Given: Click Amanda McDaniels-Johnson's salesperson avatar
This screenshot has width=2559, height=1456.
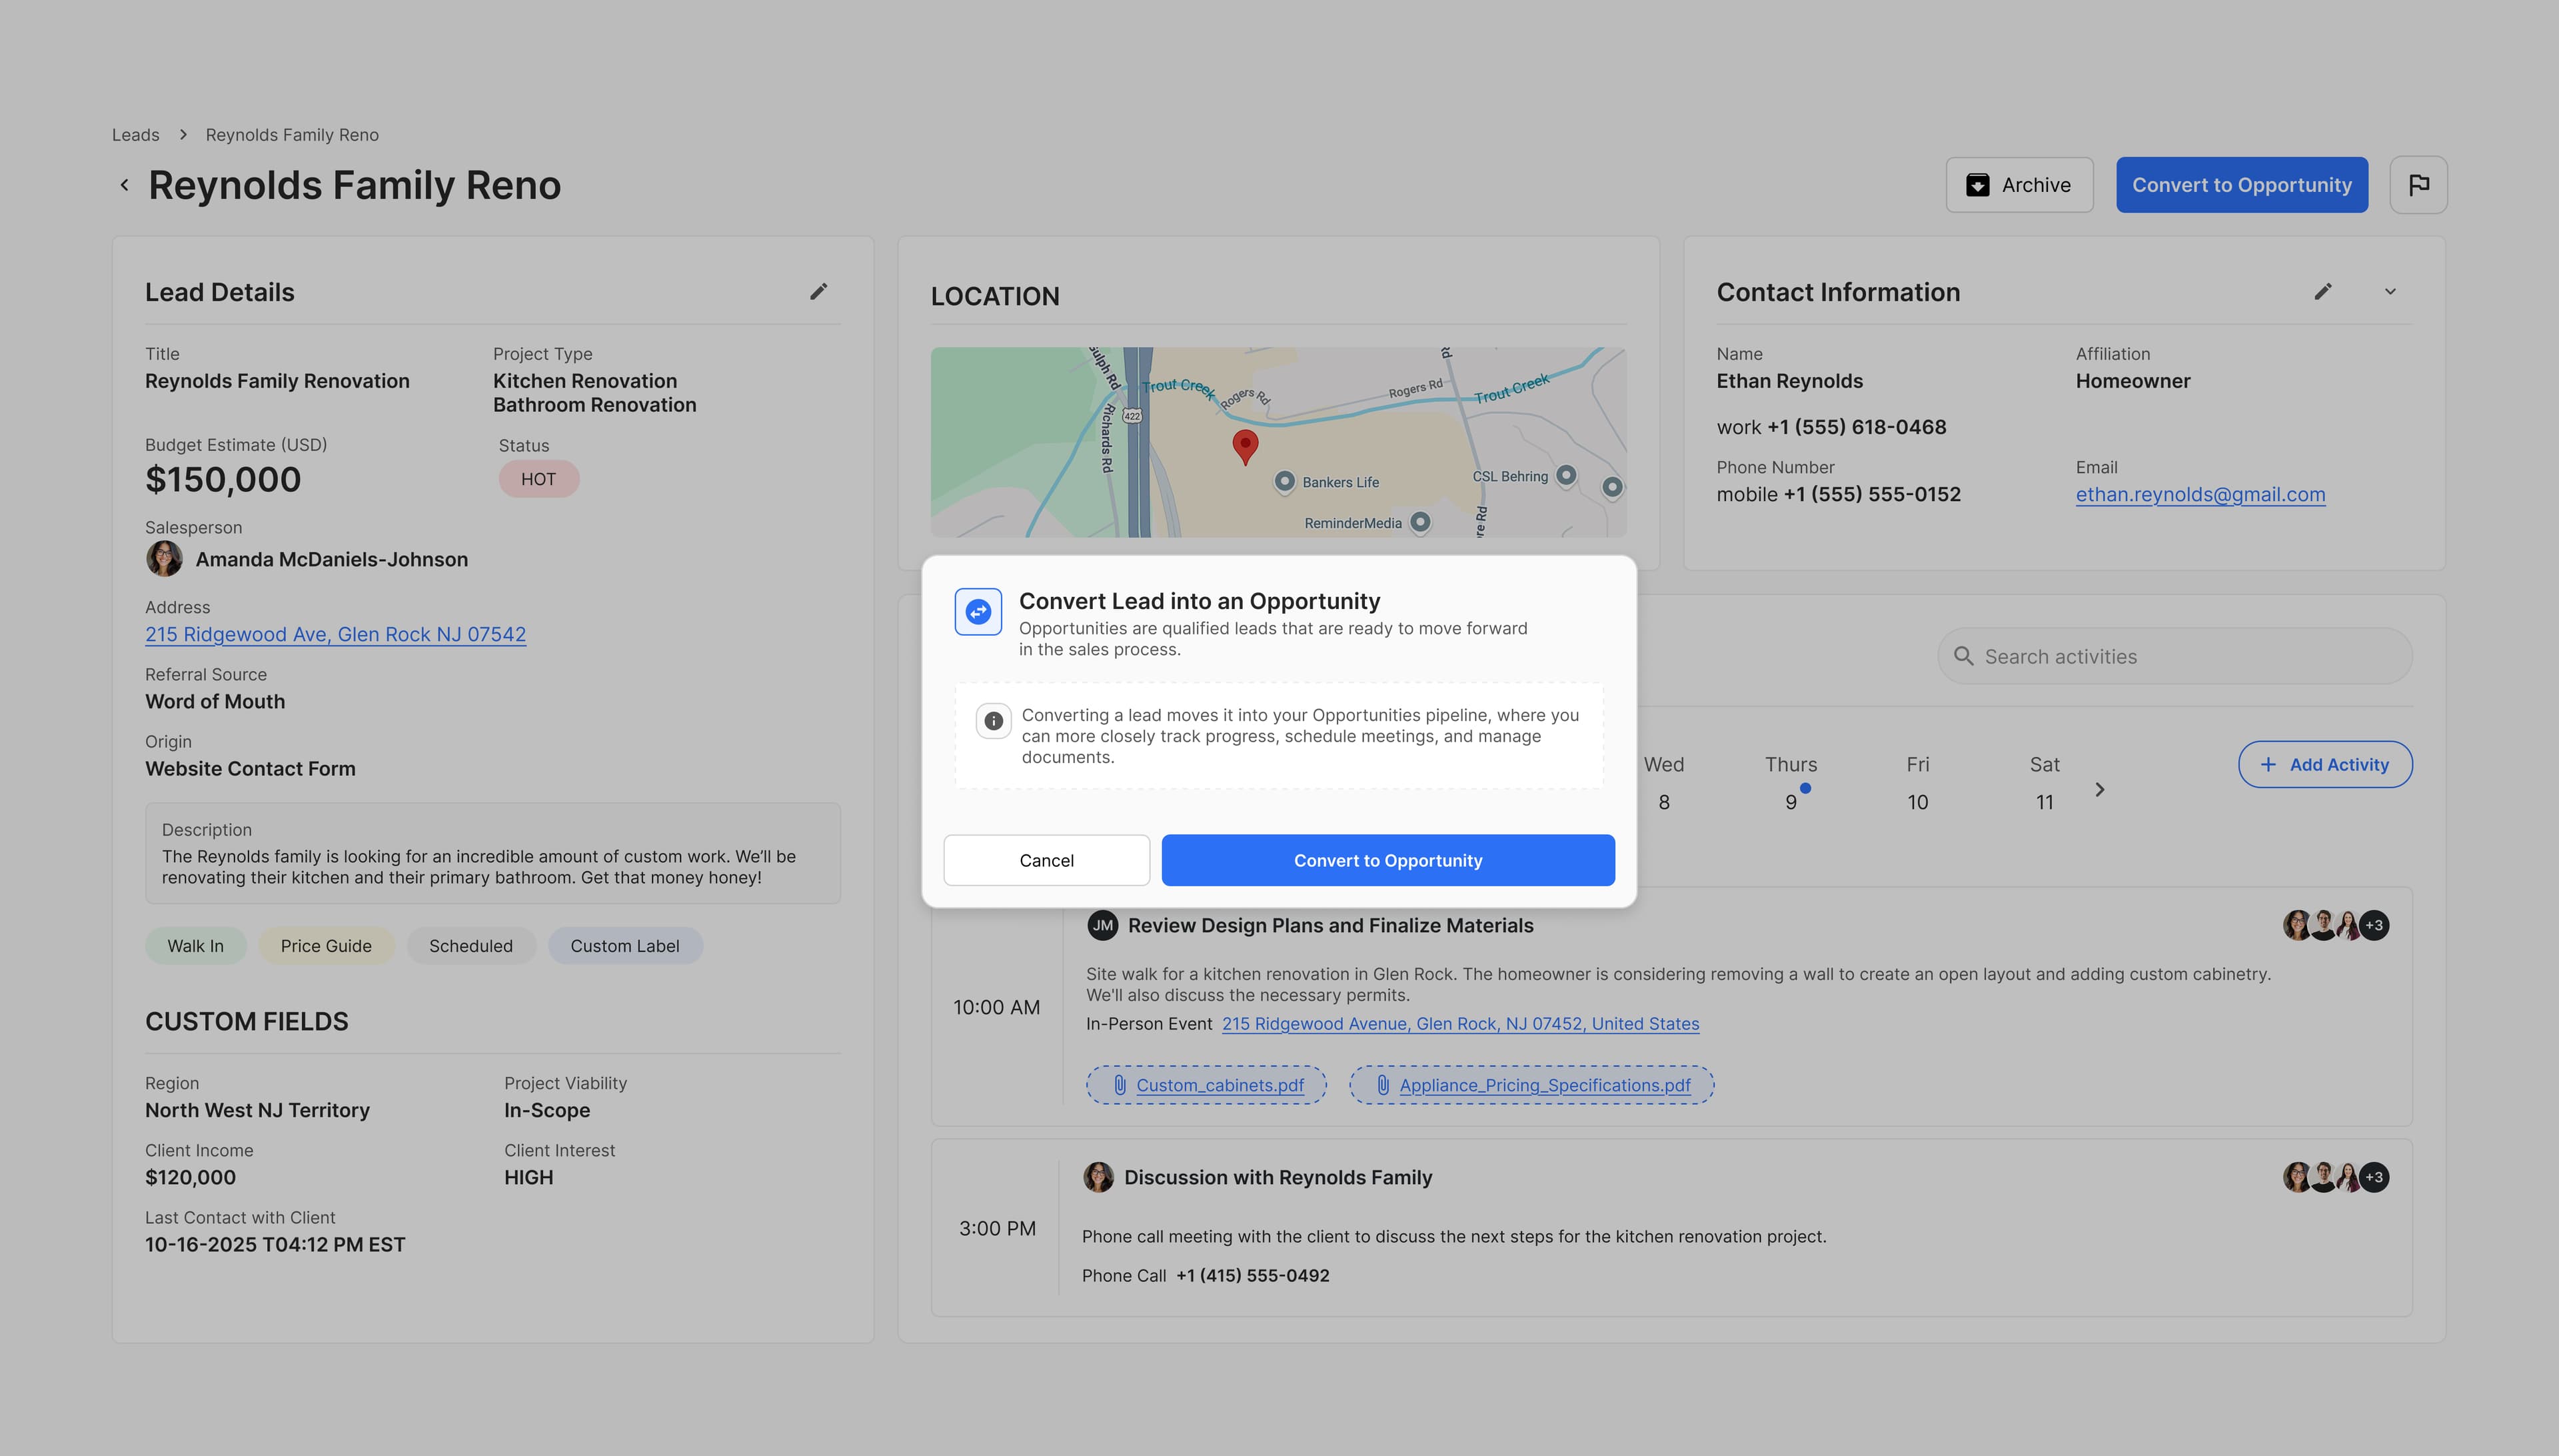Looking at the screenshot, I should coord(164,559).
